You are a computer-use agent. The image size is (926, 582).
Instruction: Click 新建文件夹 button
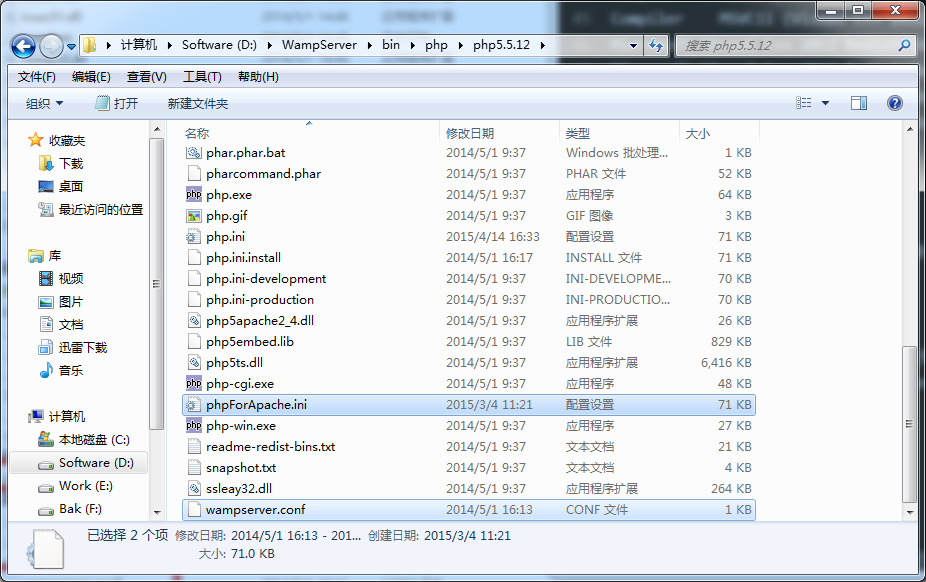coord(198,103)
